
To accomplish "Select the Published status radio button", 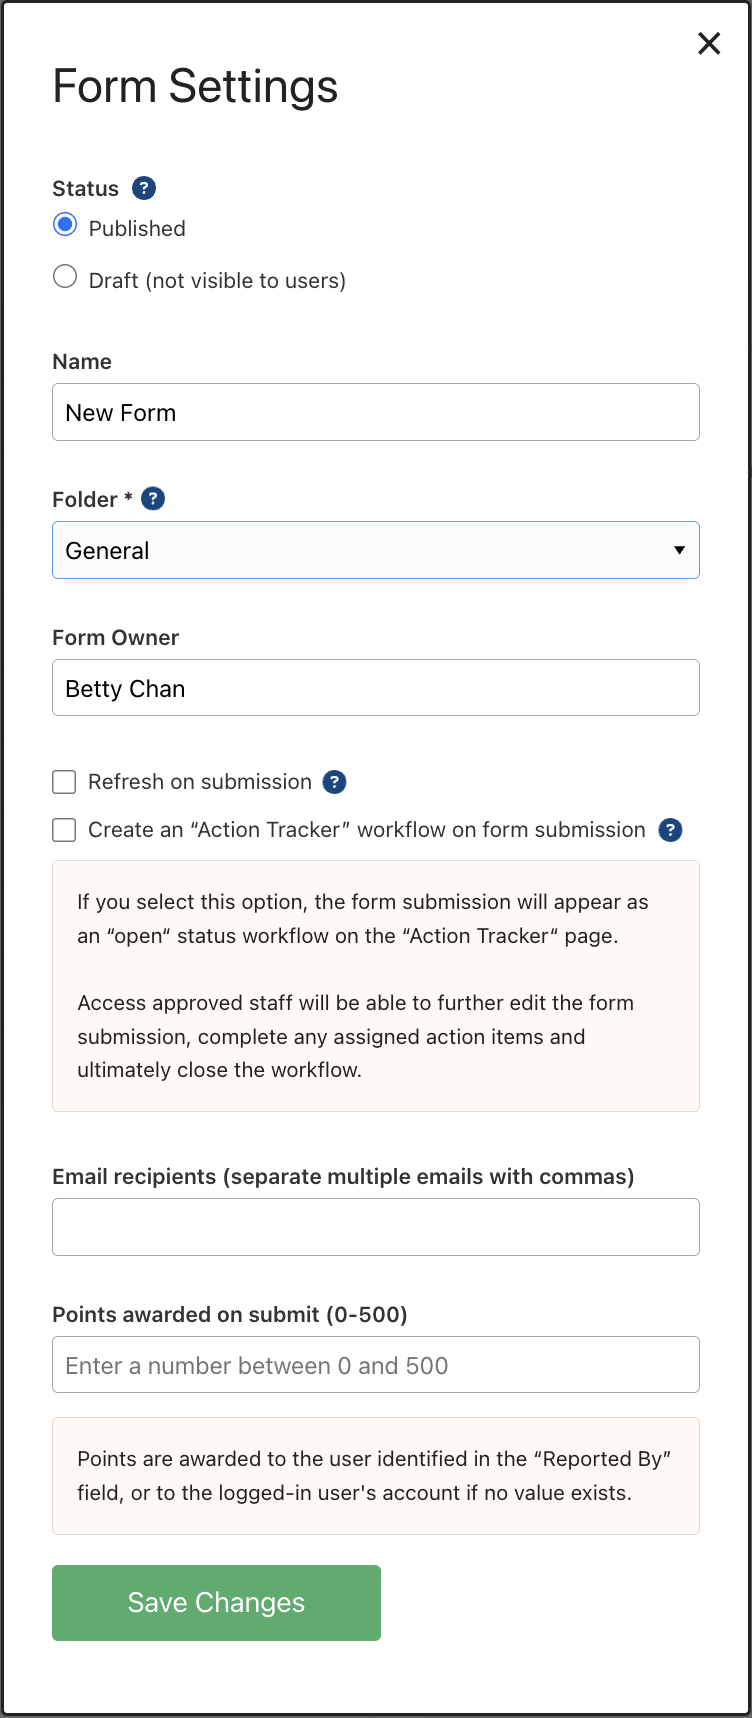I will pos(65,225).
